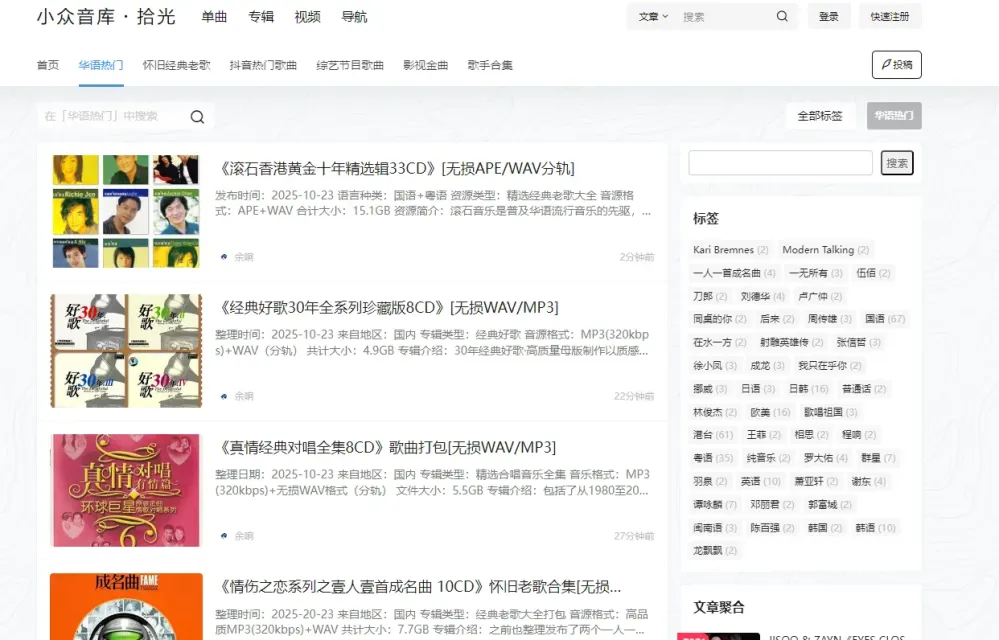Select the 邓丽君 tag

(x=772, y=504)
